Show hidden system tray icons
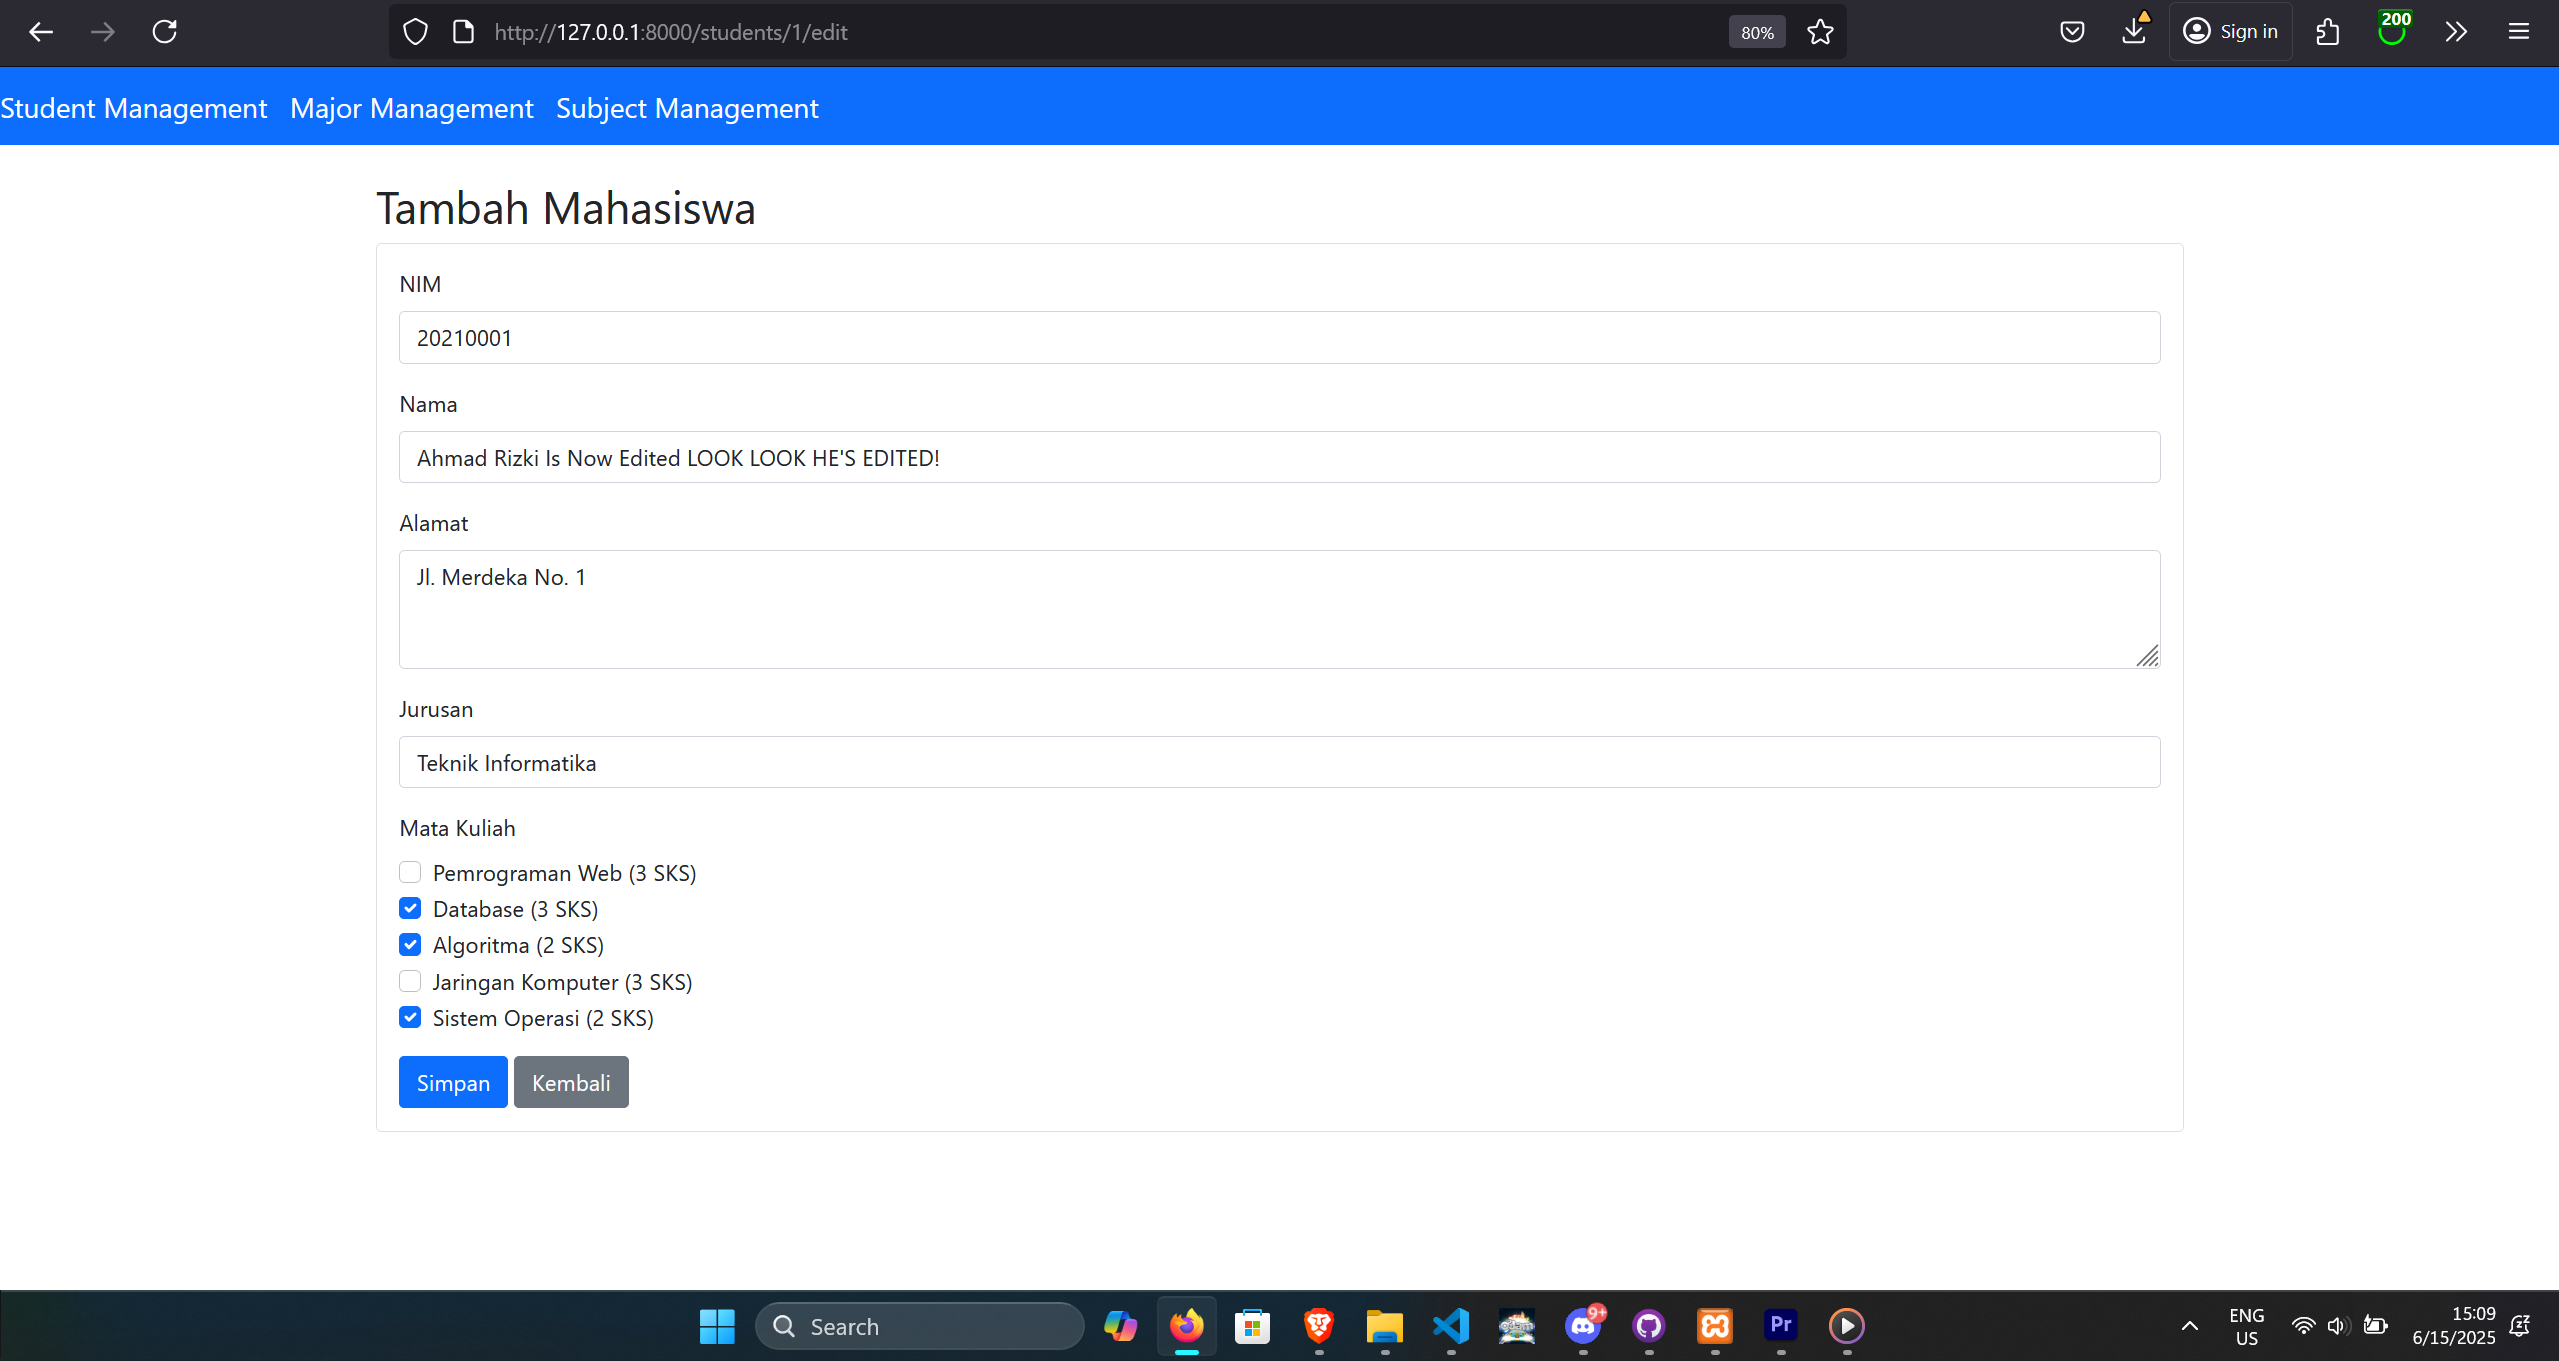Image resolution: width=2559 pixels, height=1361 pixels. click(x=2189, y=1326)
